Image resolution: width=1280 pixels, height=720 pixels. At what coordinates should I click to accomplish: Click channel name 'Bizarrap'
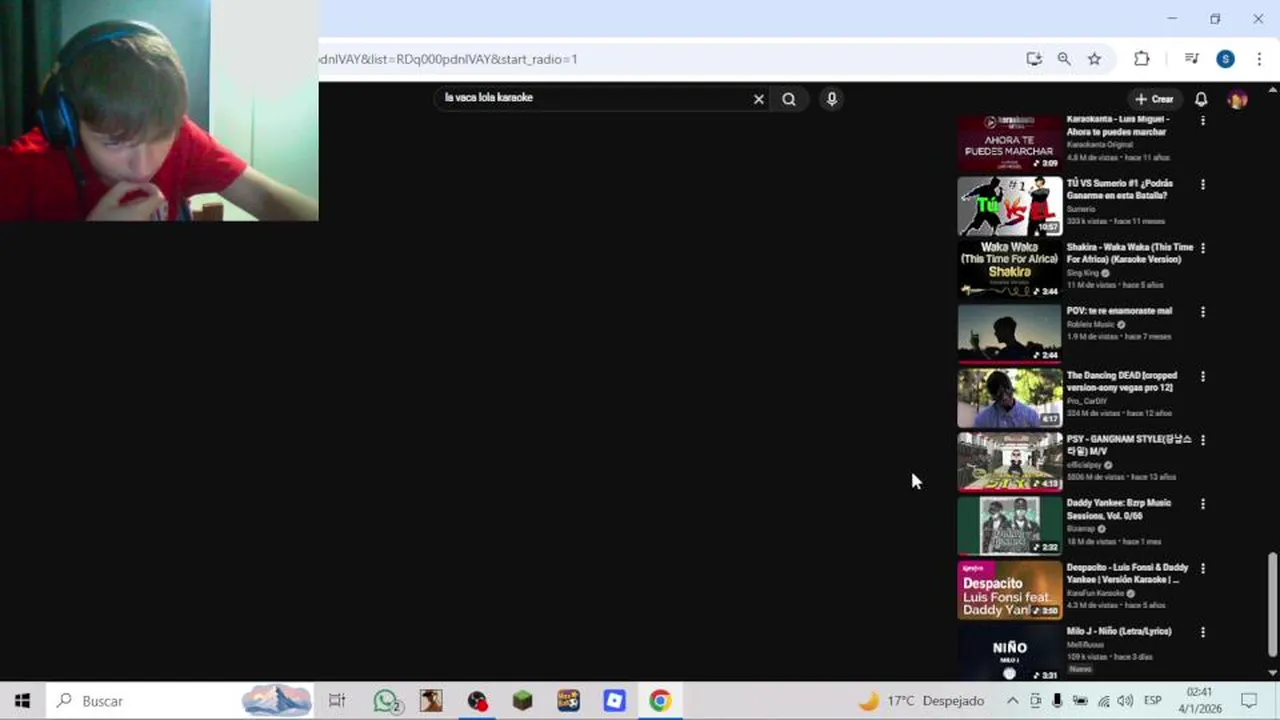tap(1080, 529)
